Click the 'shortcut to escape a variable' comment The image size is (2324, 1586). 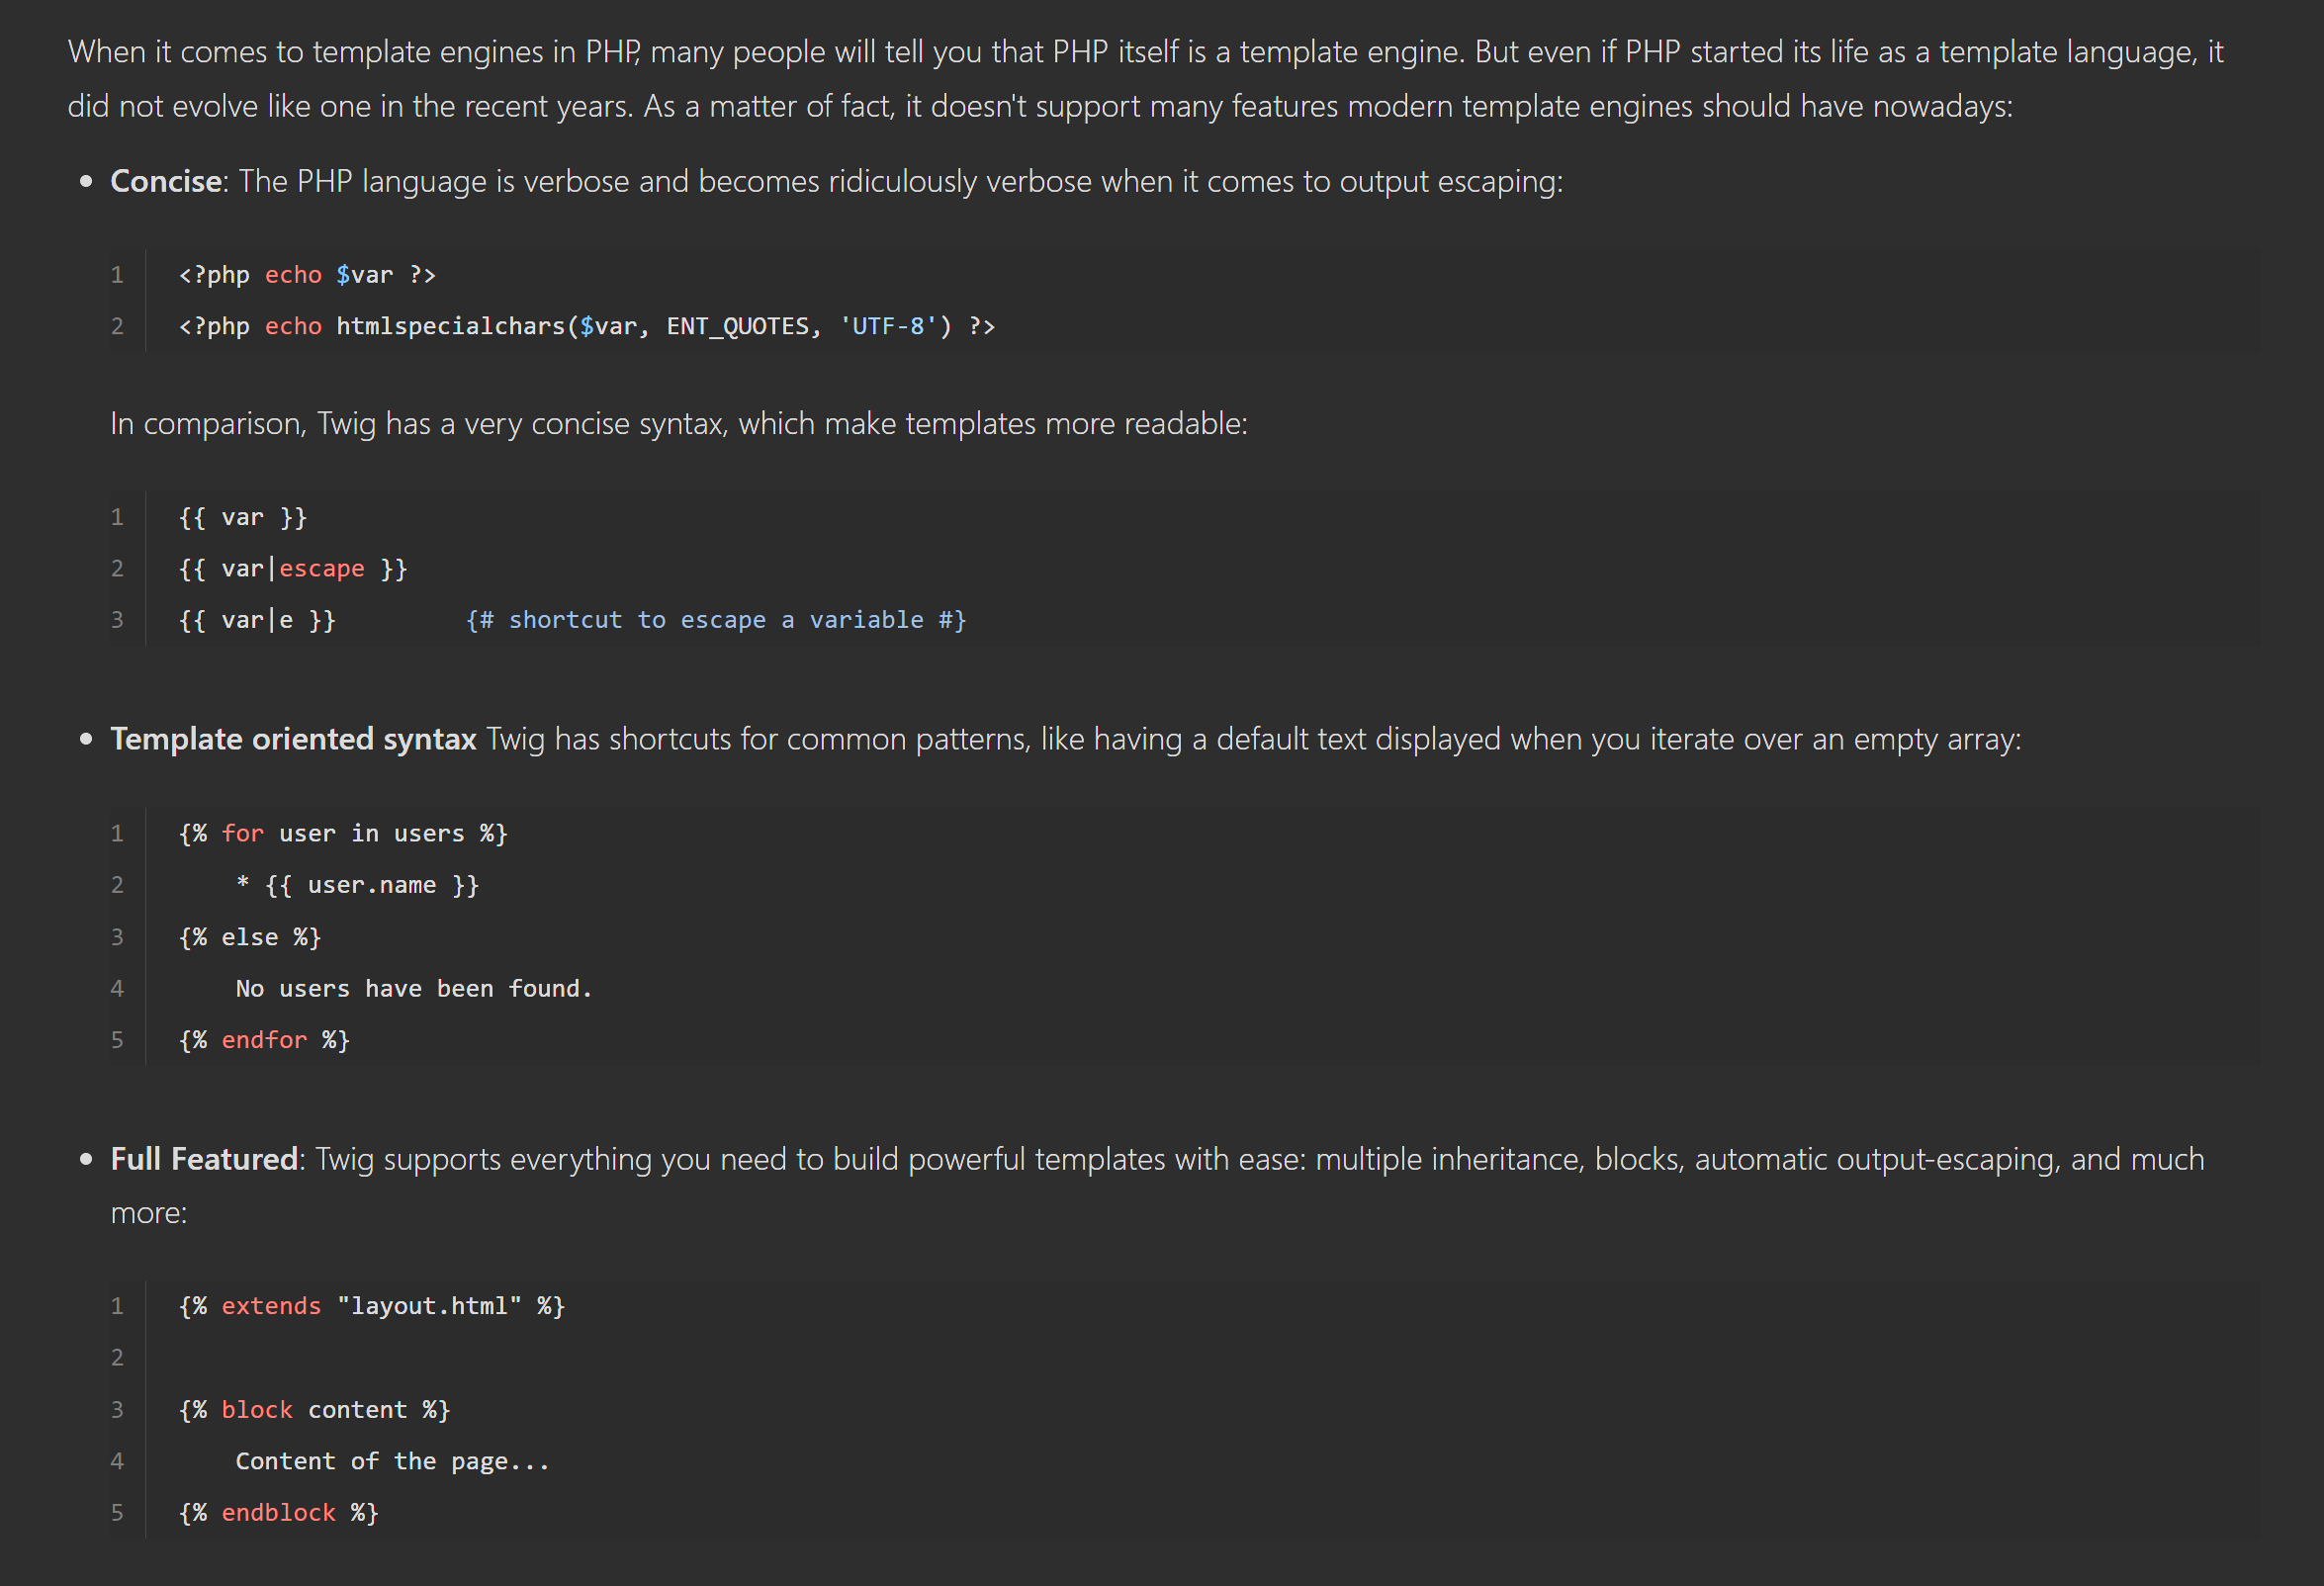tap(716, 620)
